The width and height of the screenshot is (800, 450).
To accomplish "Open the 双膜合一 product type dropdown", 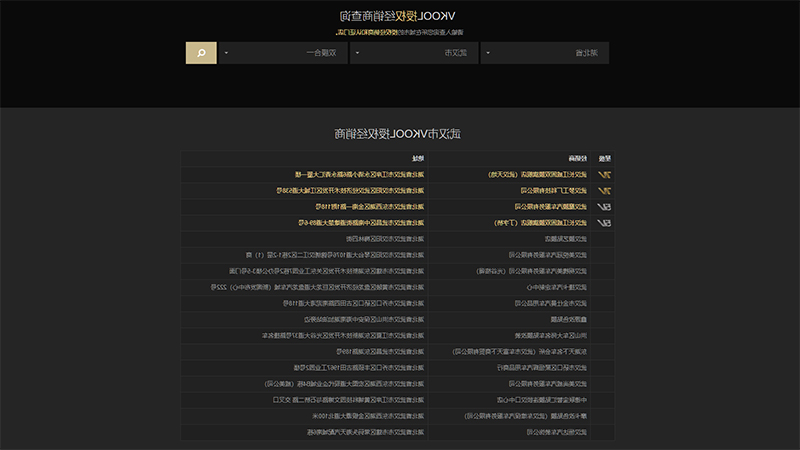I will (x=283, y=53).
